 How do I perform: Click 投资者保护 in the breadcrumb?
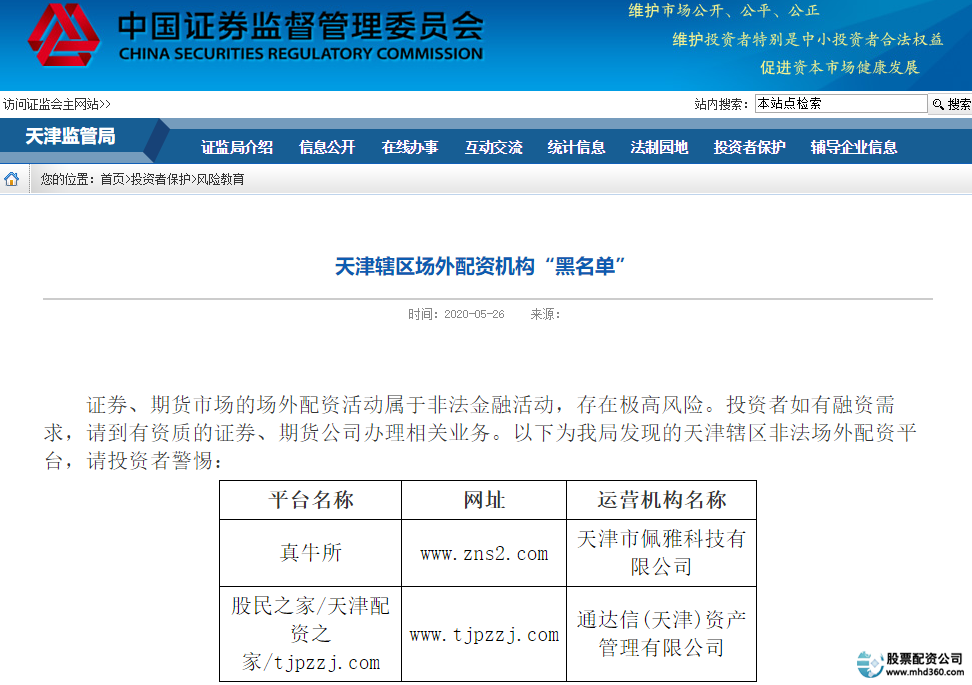tap(161, 179)
